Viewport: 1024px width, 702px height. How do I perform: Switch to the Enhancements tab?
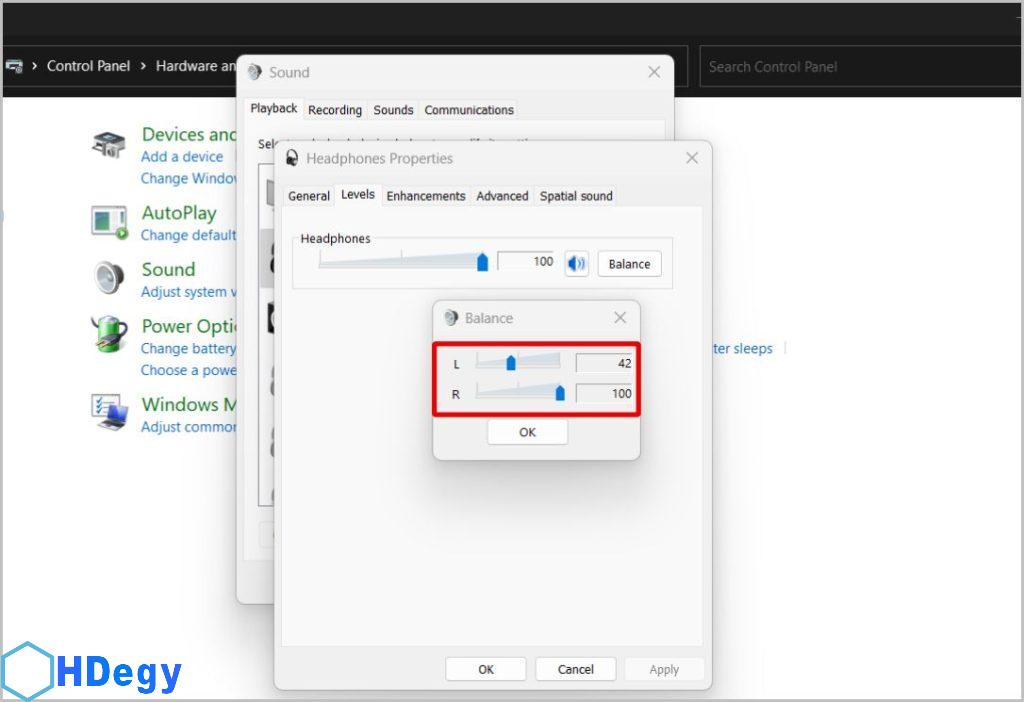(425, 196)
